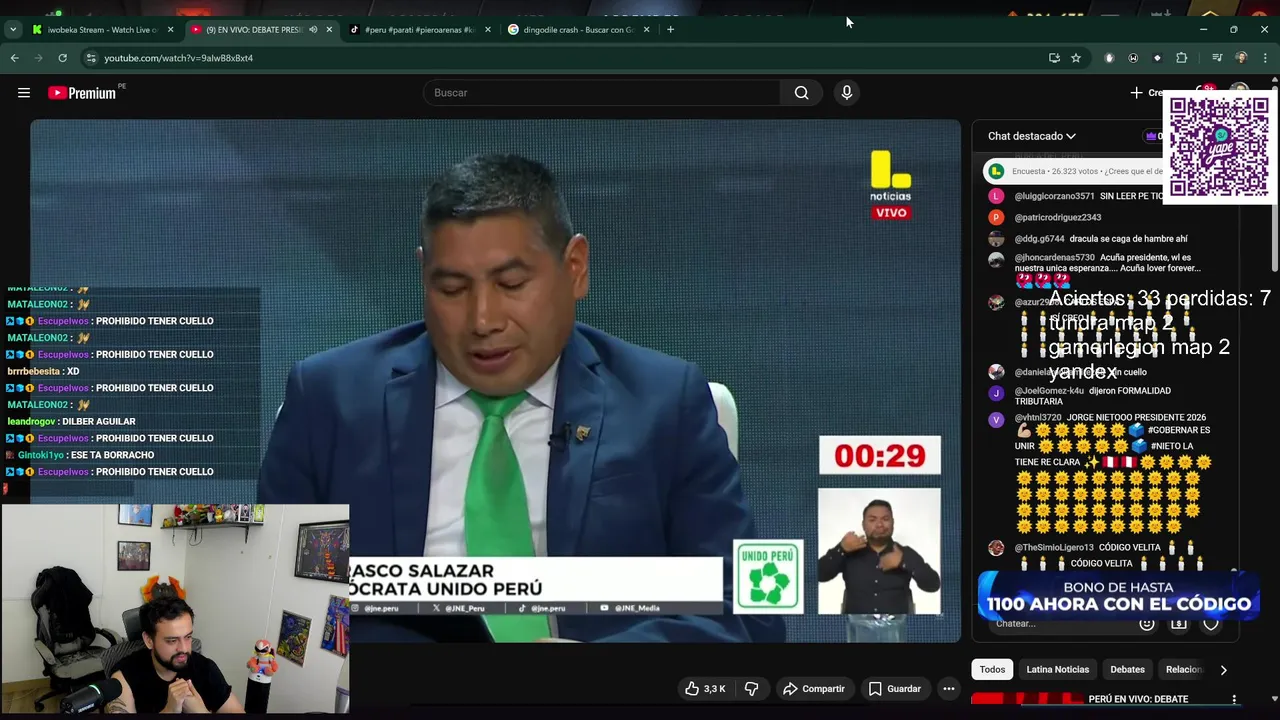Activate voice search microphone
This screenshot has height=720, width=1280.
click(847, 93)
